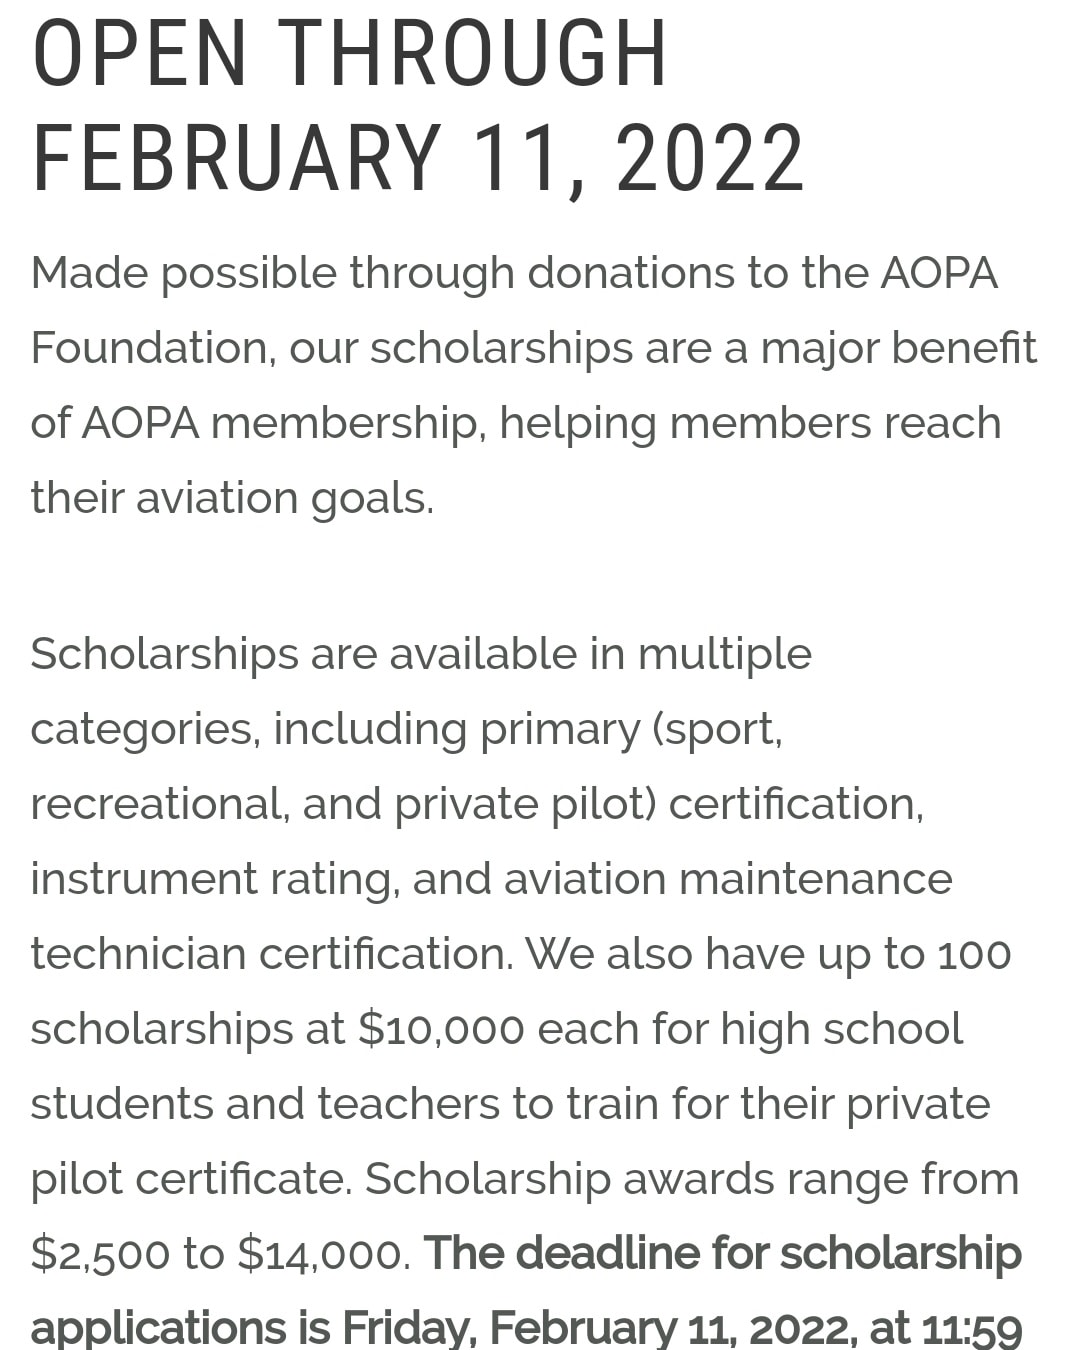Click "AOPA" in "donations to the AOPA"
1080x1350 pixels.
tap(939, 273)
